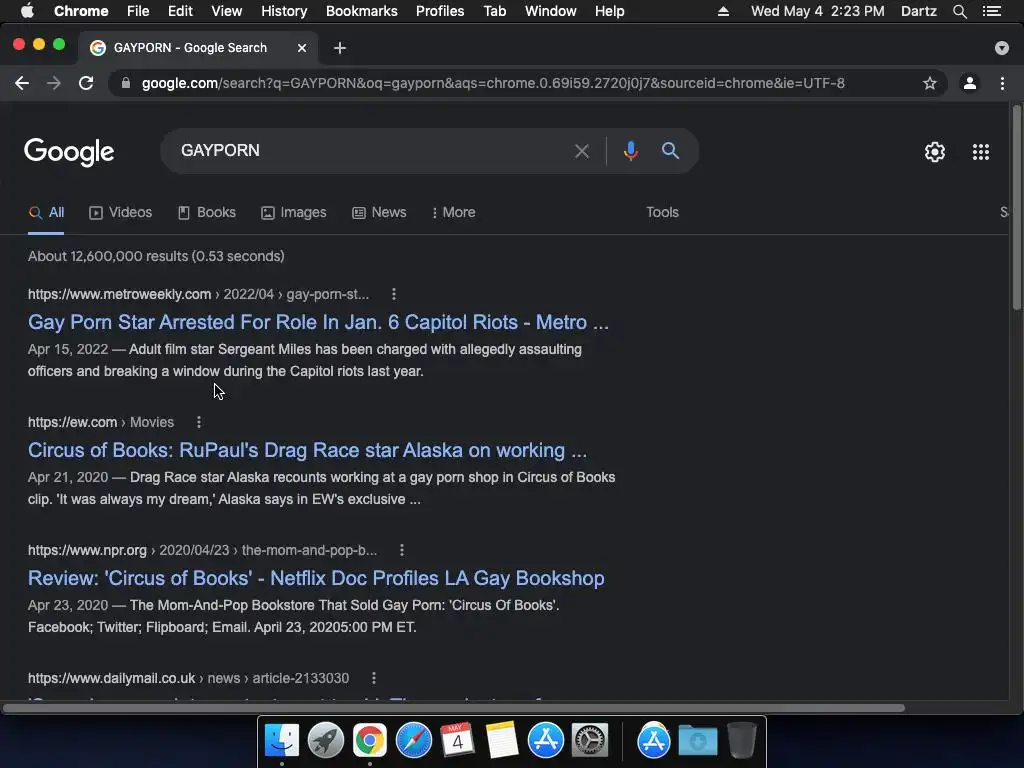Open the File menu
The height and width of the screenshot is (768, 1024).
coord(138,11)
